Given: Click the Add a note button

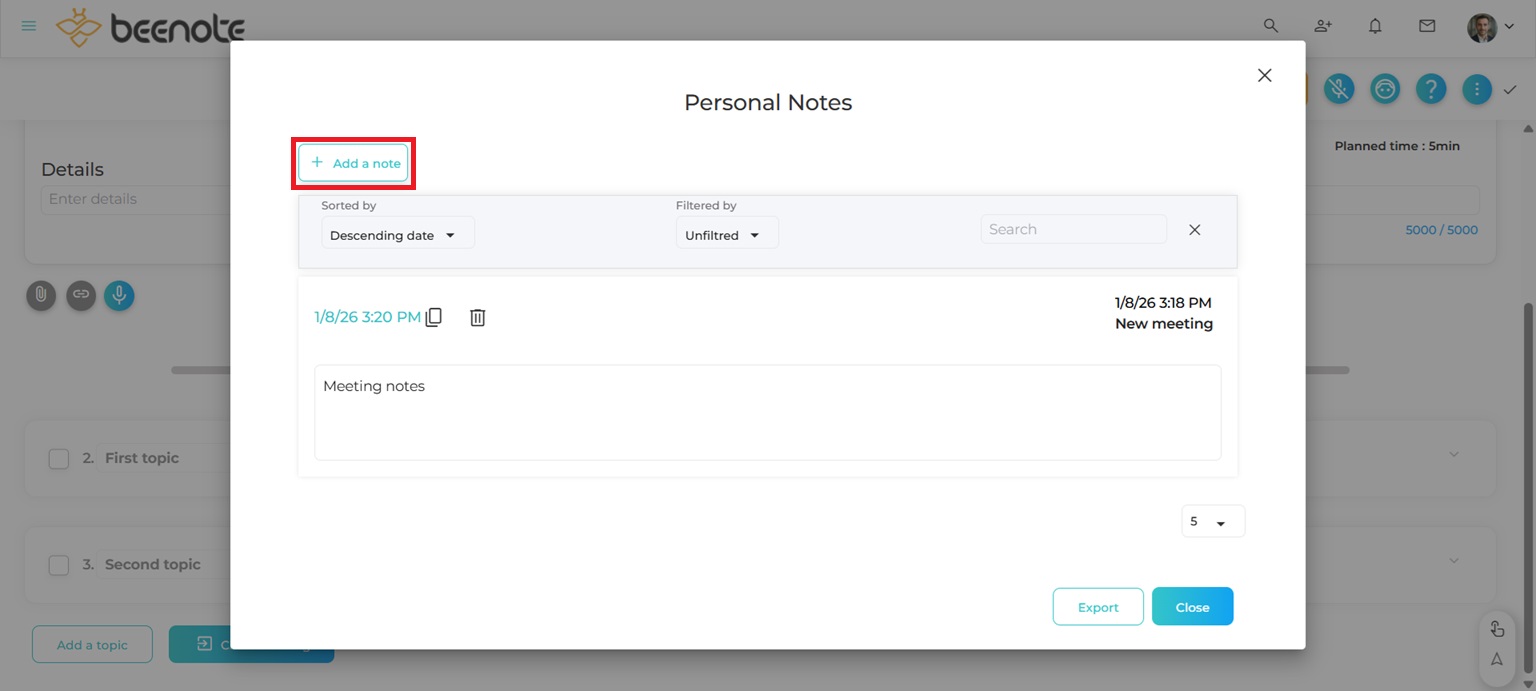Looking at the screenshot, I should (x=354, y=163).
